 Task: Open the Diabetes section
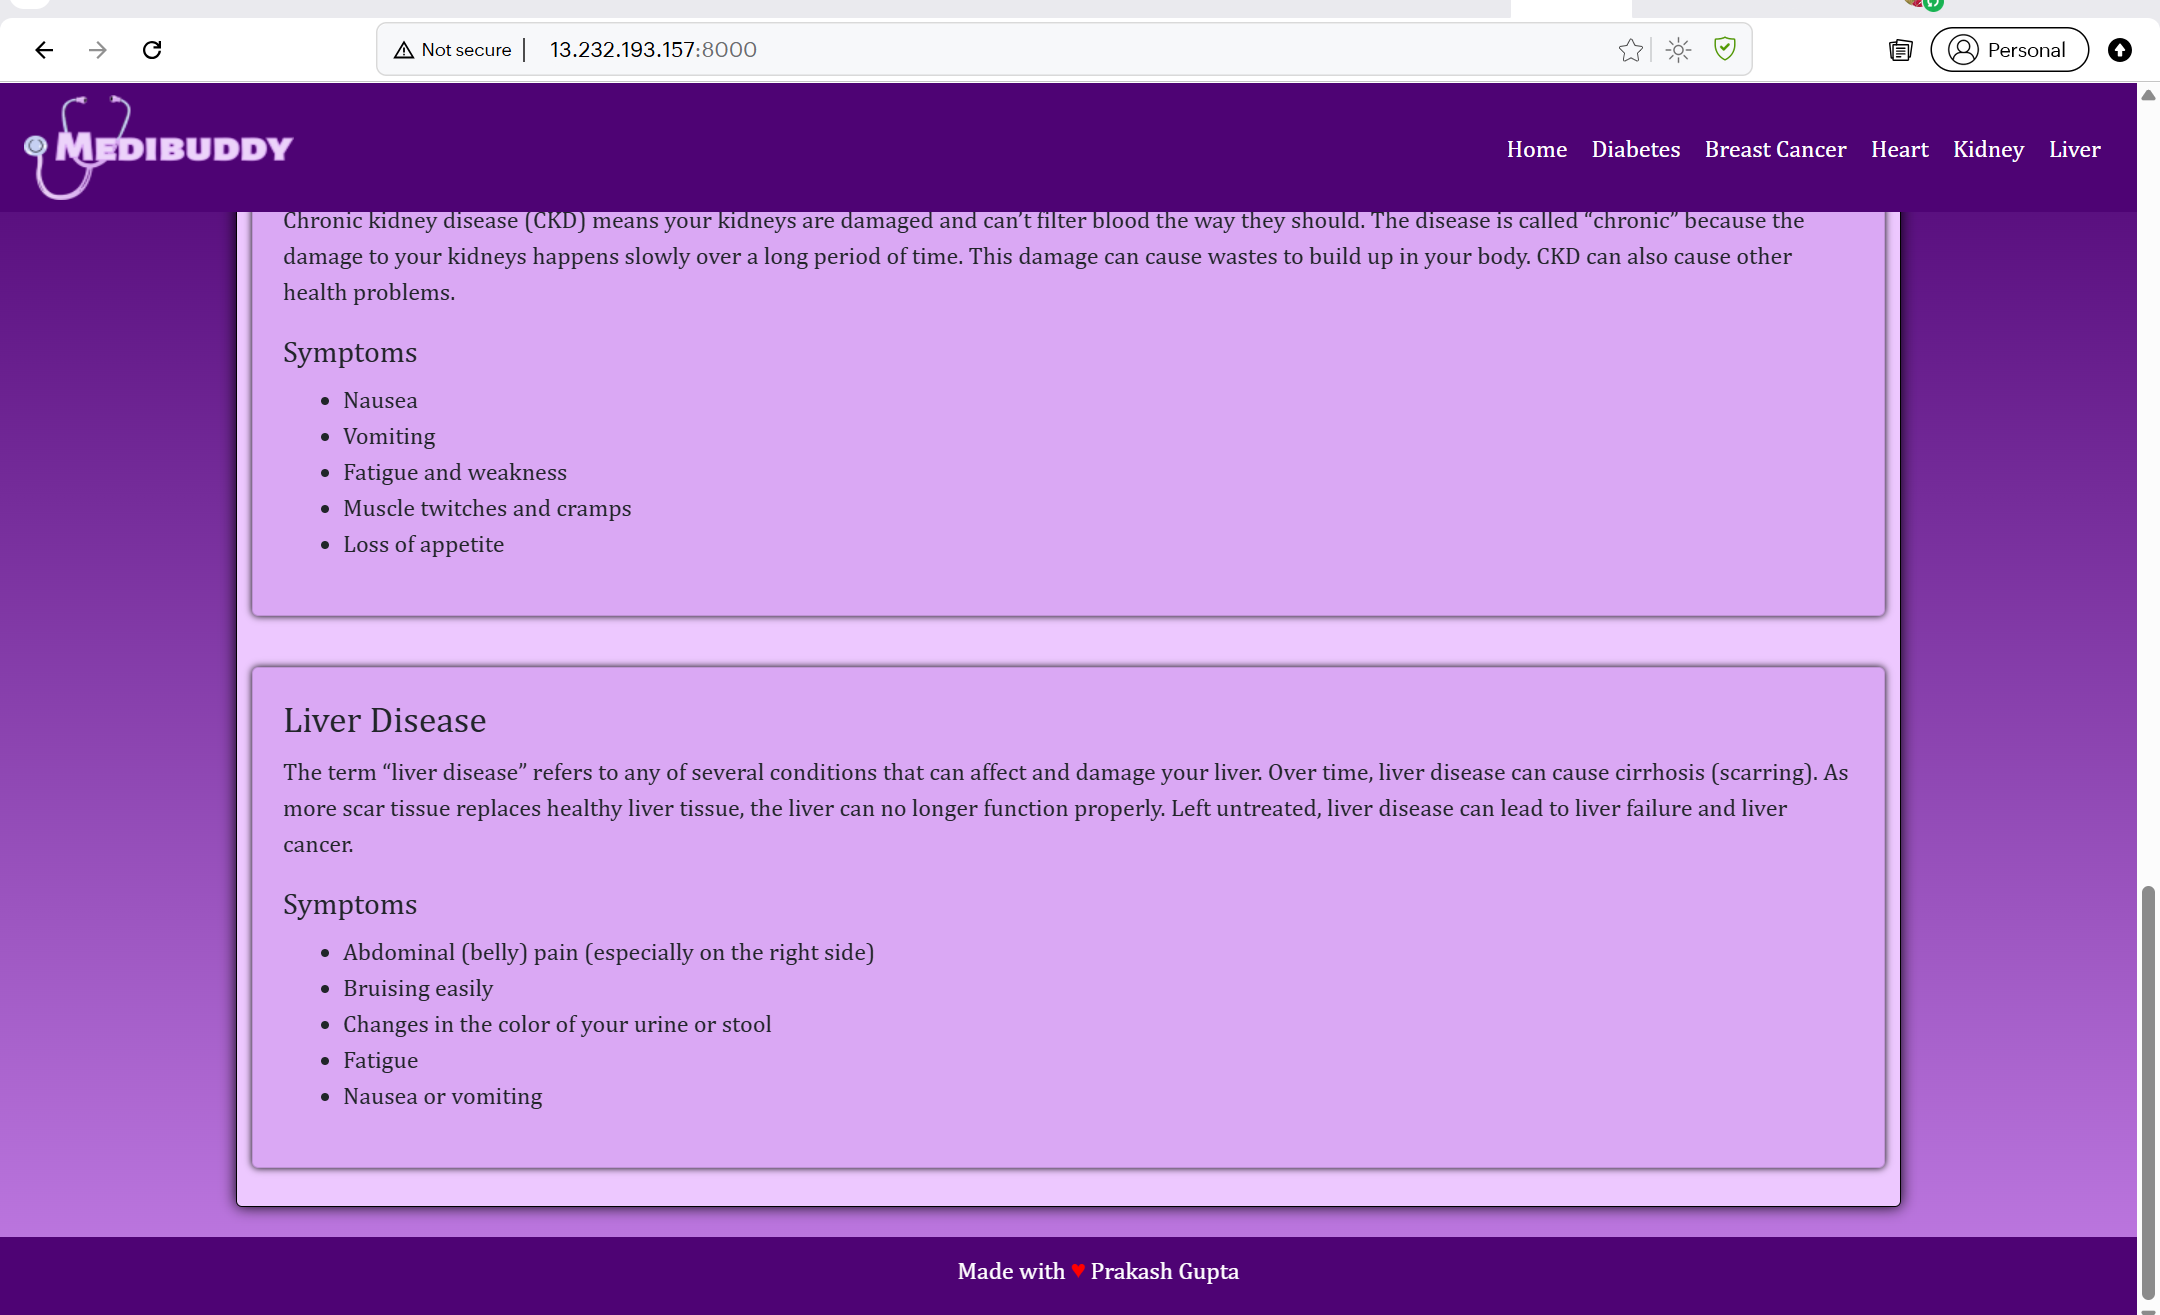point(1636,149)
